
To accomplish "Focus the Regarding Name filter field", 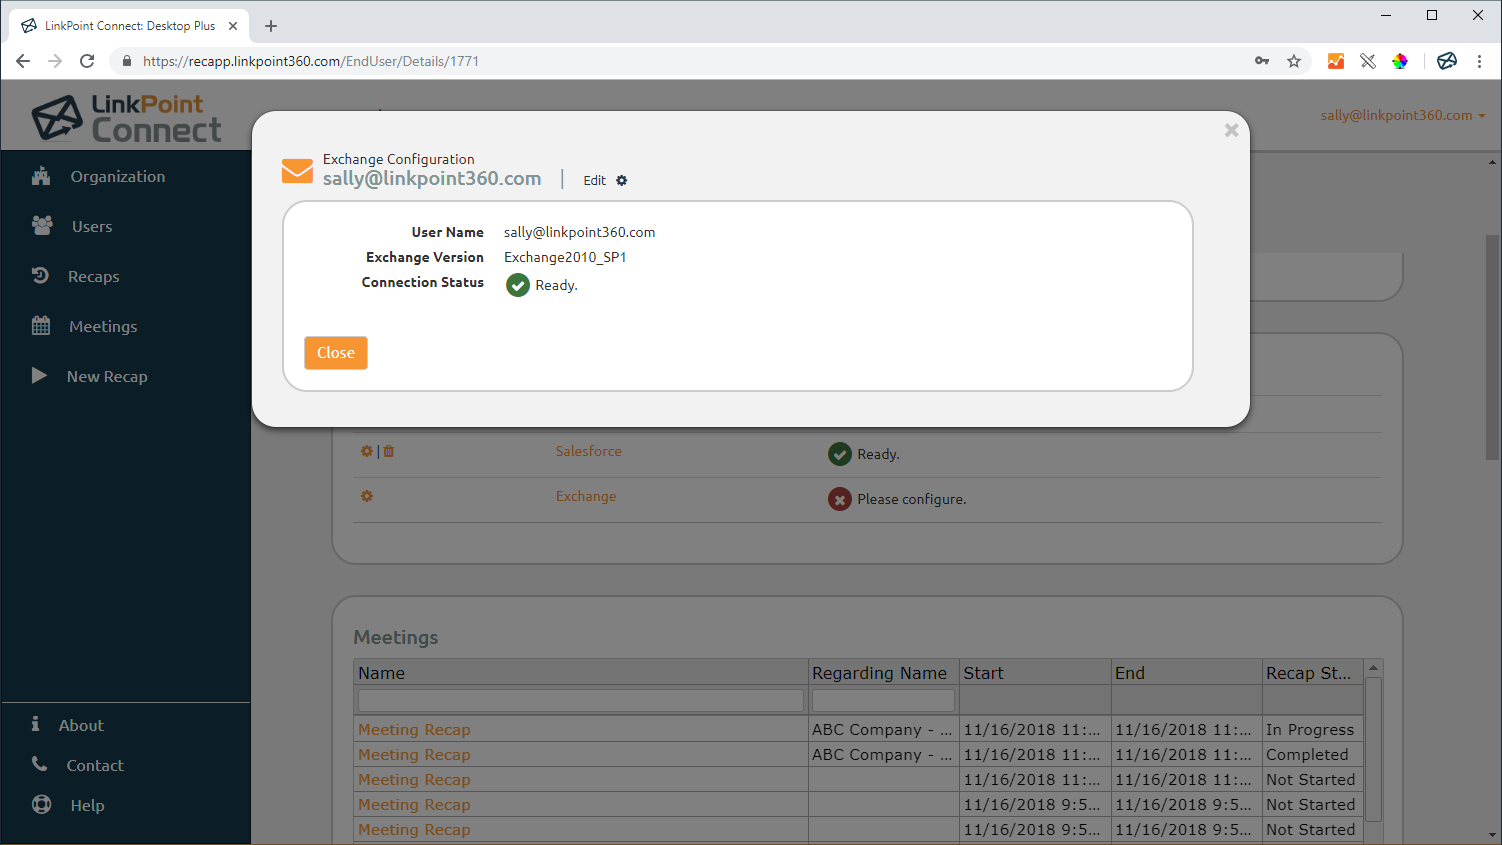I will [x=884, y=700].
